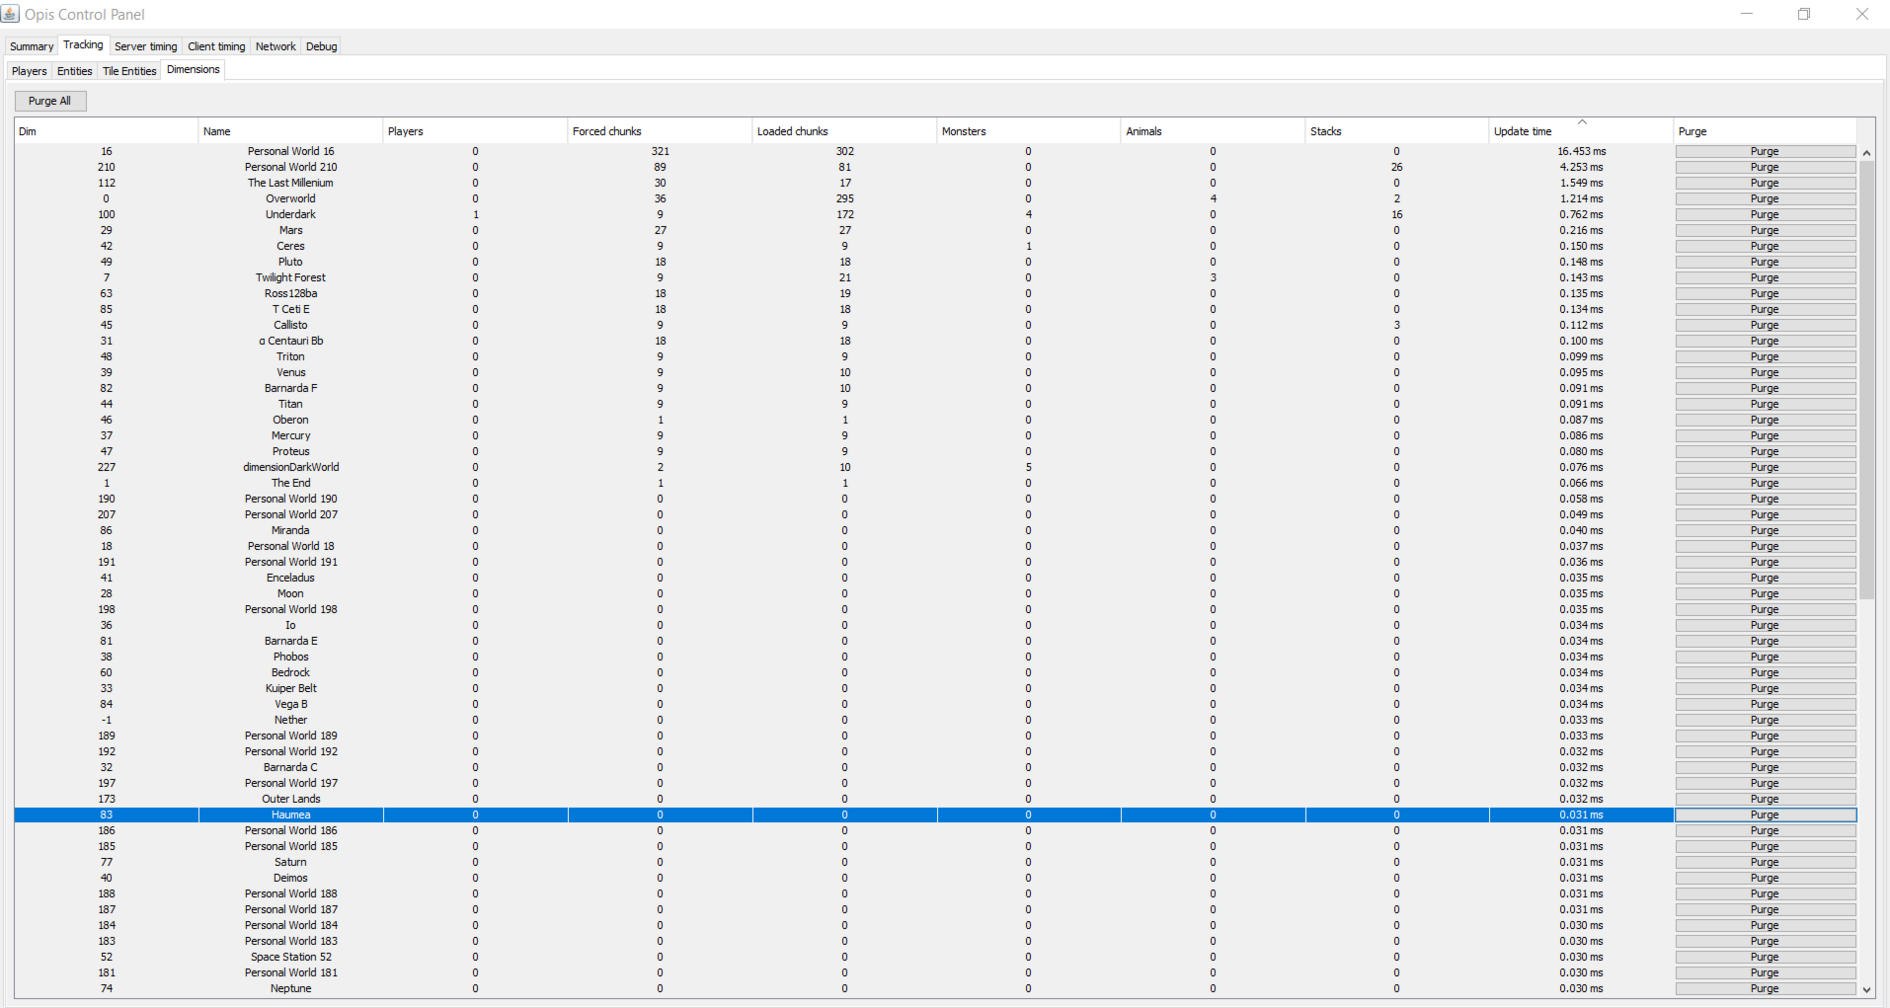
Task: Purge the Twilight Forest dimension
Action: (1765, 277)
